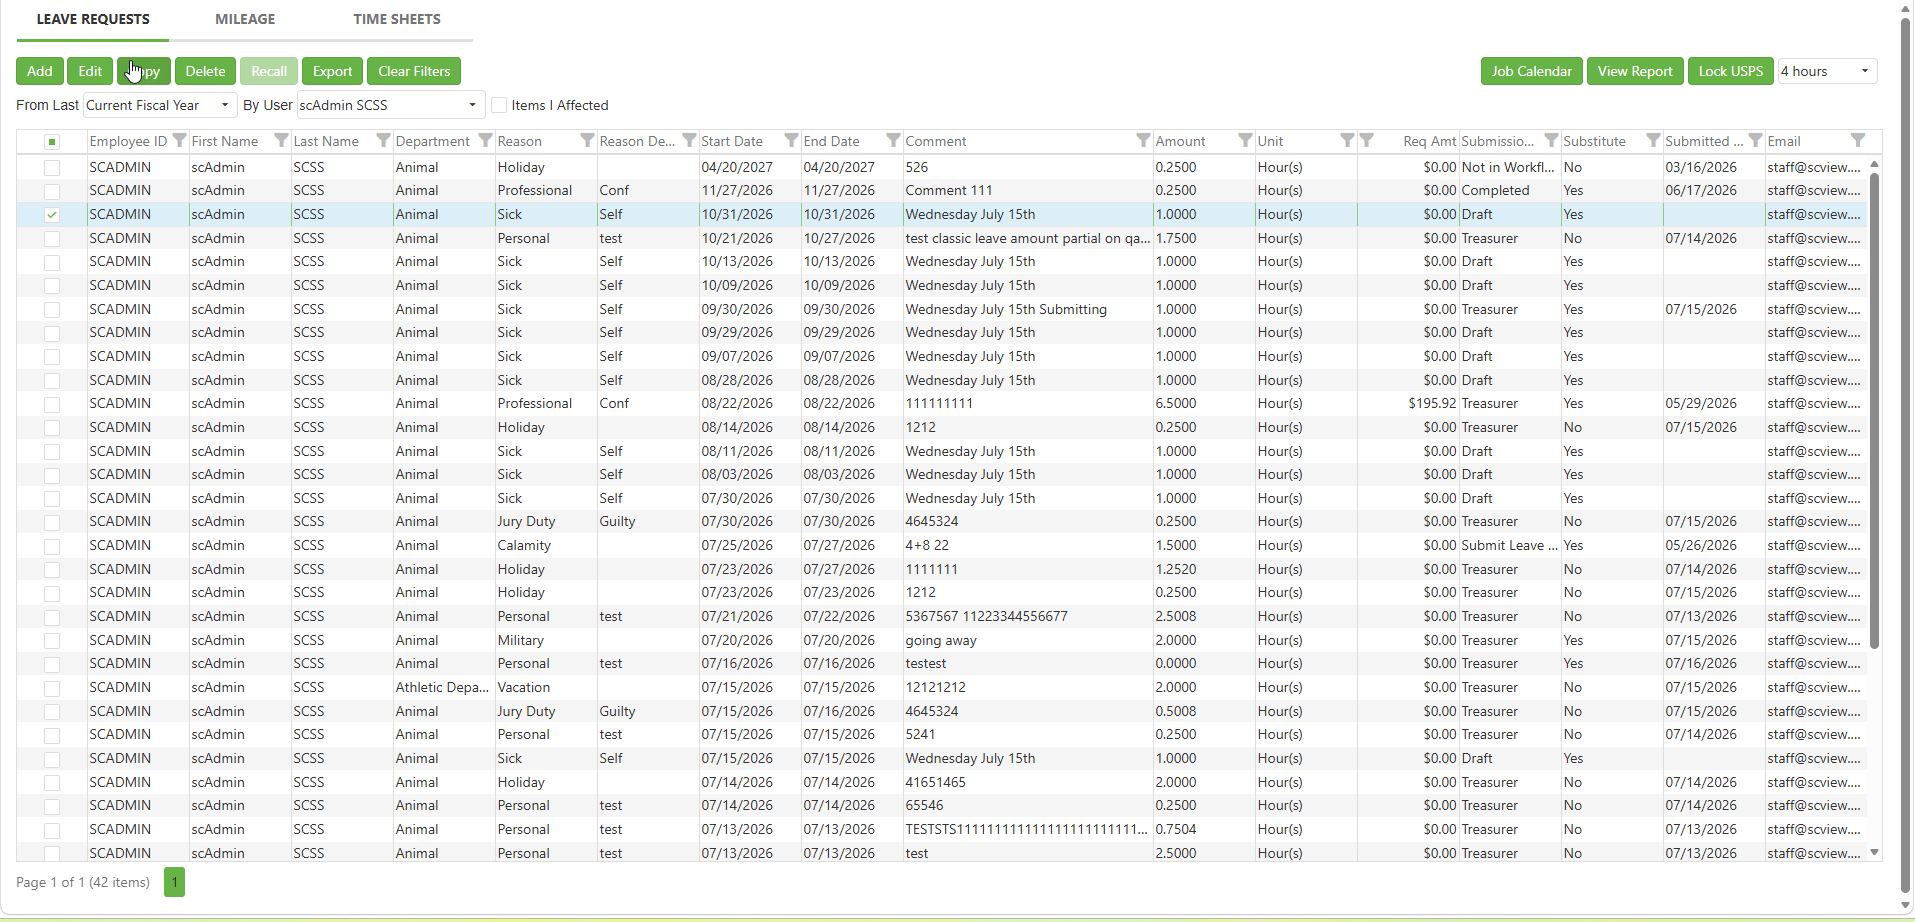This screenshot has height=922, width=1915.
Task: Click View Report button
Action: 1635,71
